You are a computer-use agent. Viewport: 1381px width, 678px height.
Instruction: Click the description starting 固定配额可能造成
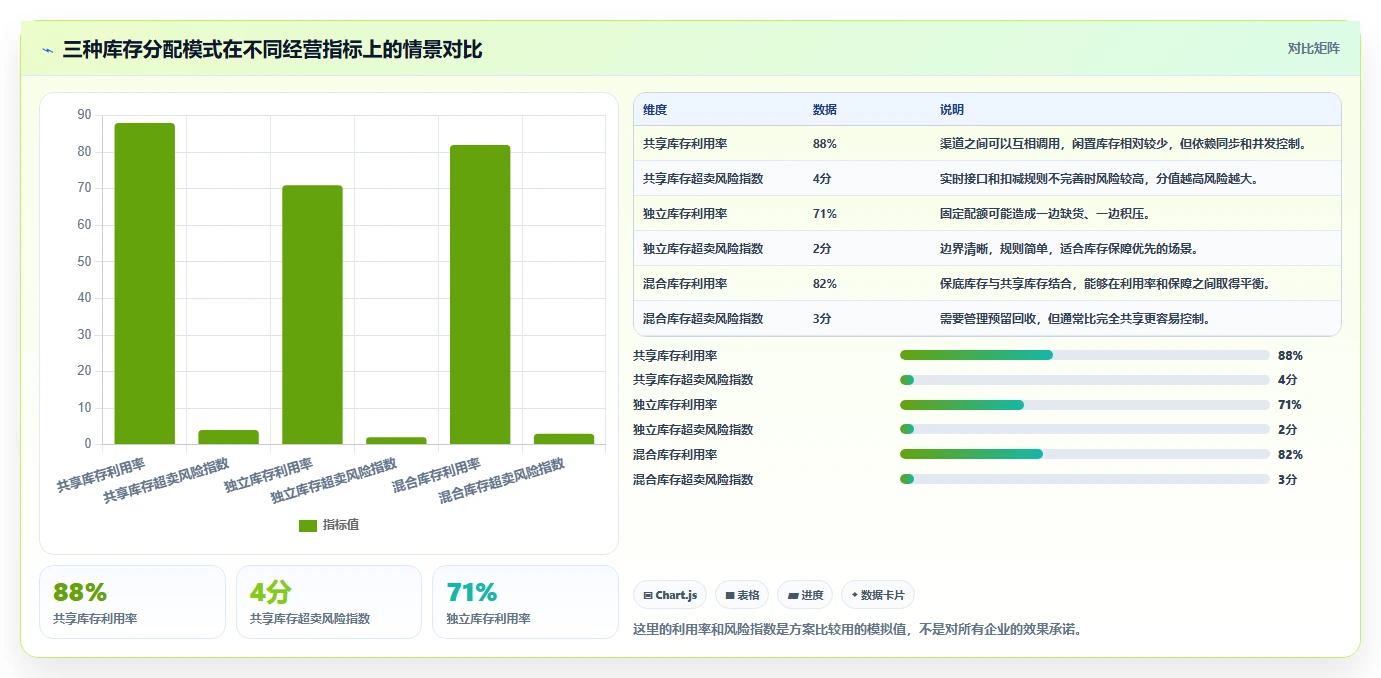(x=1045, y=214)
